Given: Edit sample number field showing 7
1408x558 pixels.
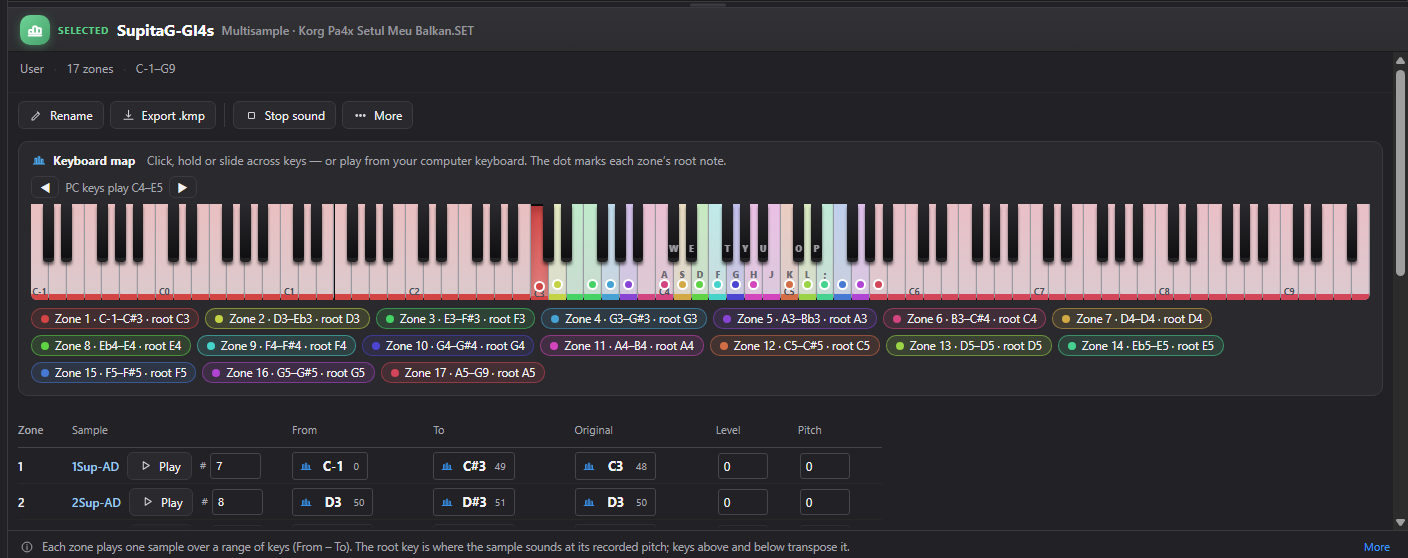Looking at the screenshot, I should tap(235, 466).
